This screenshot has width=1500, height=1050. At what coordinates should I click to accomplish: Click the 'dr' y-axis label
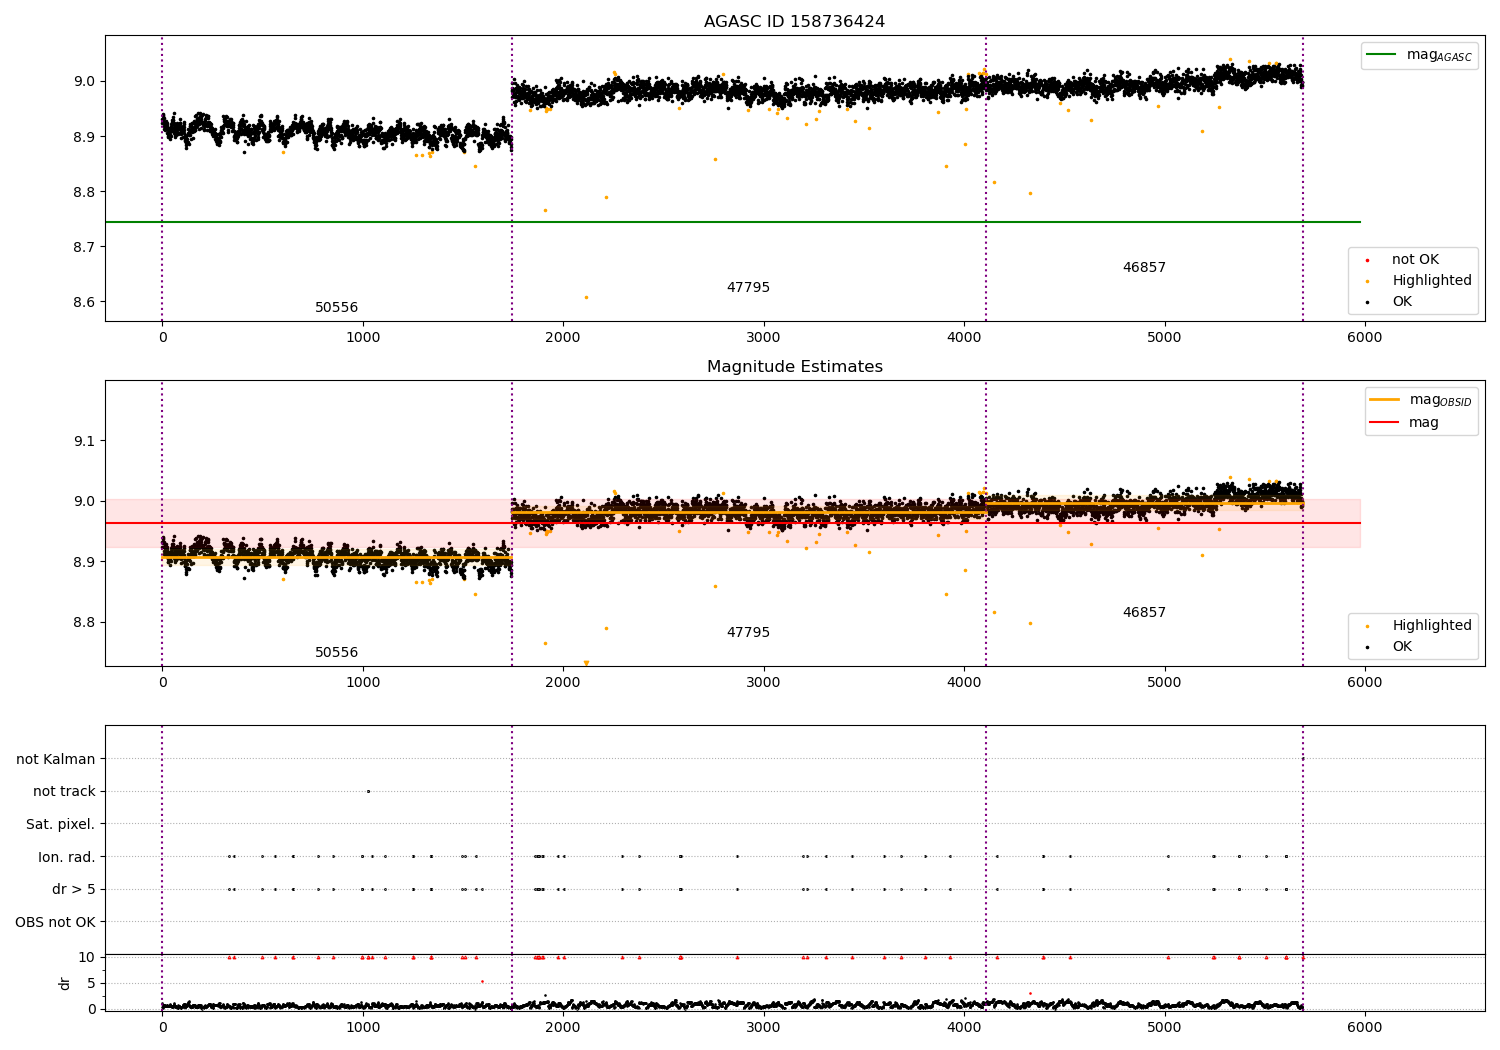coord(65,983)
